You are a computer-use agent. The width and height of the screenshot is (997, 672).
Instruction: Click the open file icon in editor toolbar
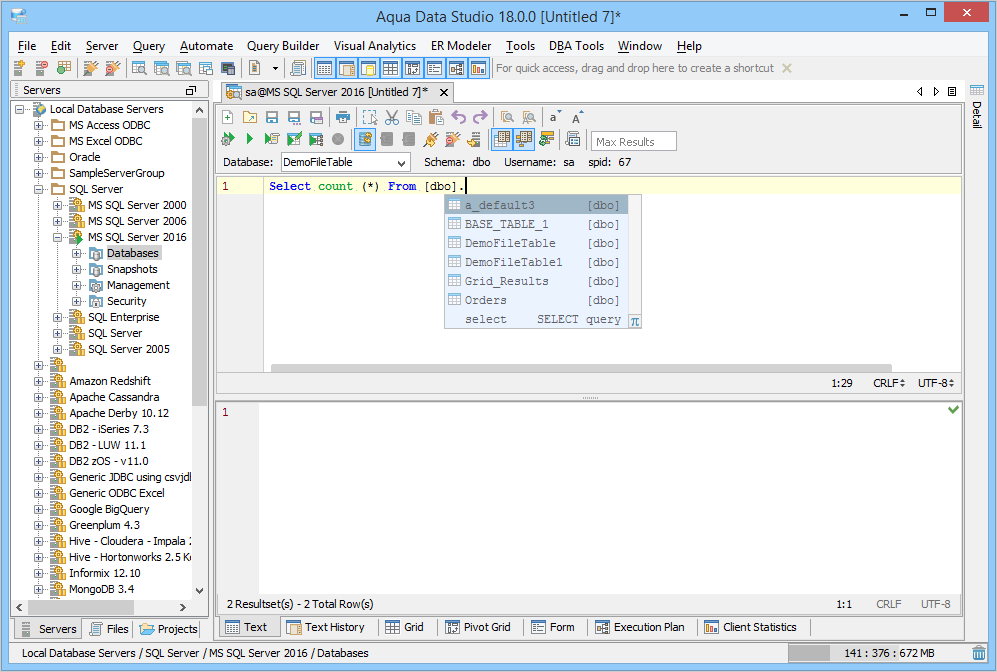[x=250, y=117]
